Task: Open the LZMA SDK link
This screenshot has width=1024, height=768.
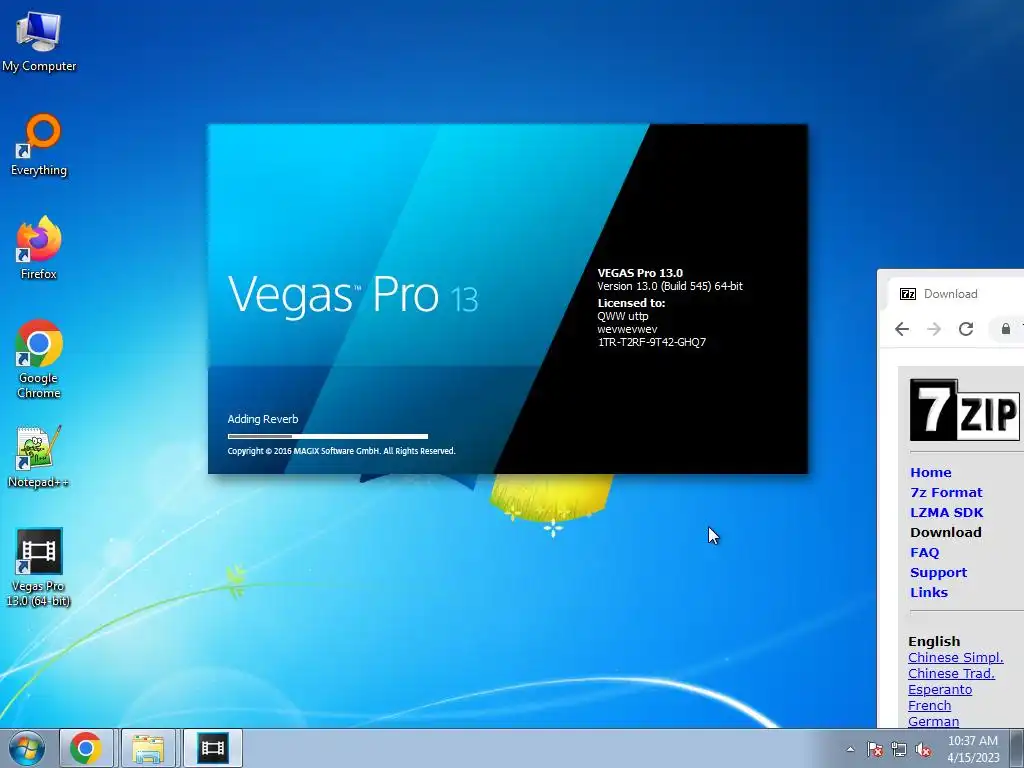Action: click(946, 513)
